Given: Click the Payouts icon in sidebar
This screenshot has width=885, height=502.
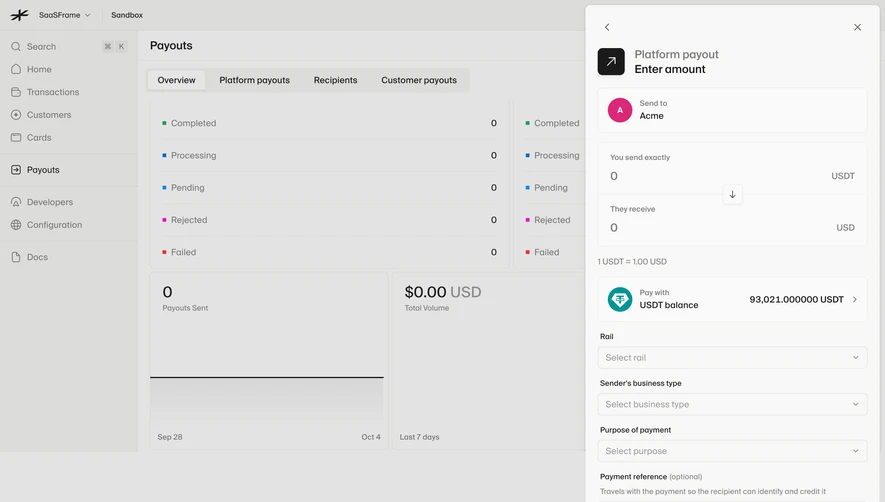Looking at the screenshot, I should tap(16, 169).
